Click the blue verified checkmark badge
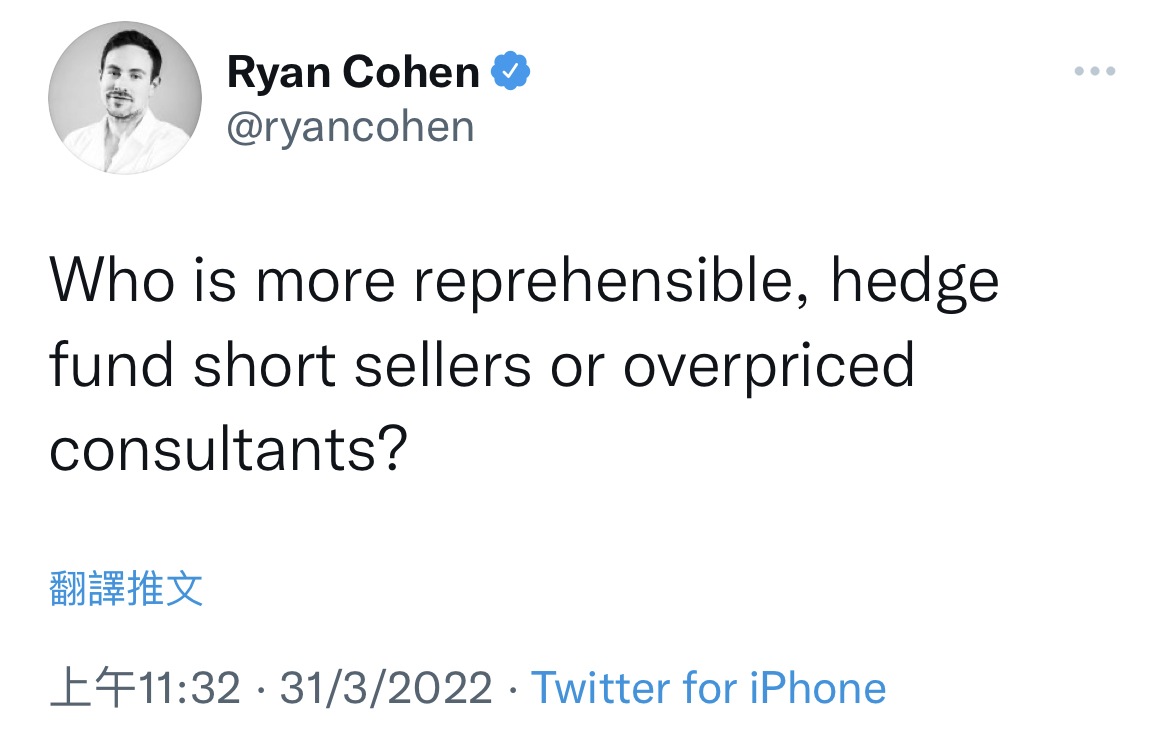 (x=510, y=71)
